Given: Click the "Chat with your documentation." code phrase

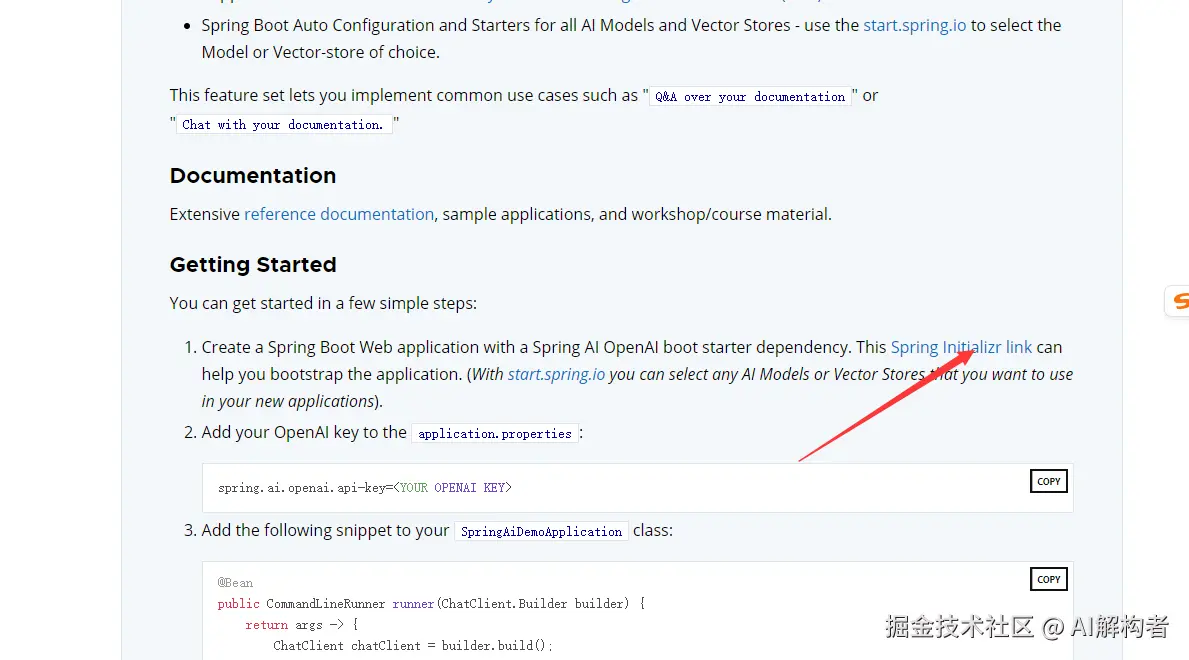Looking at the screenshot, I should [x=283, y=125].
